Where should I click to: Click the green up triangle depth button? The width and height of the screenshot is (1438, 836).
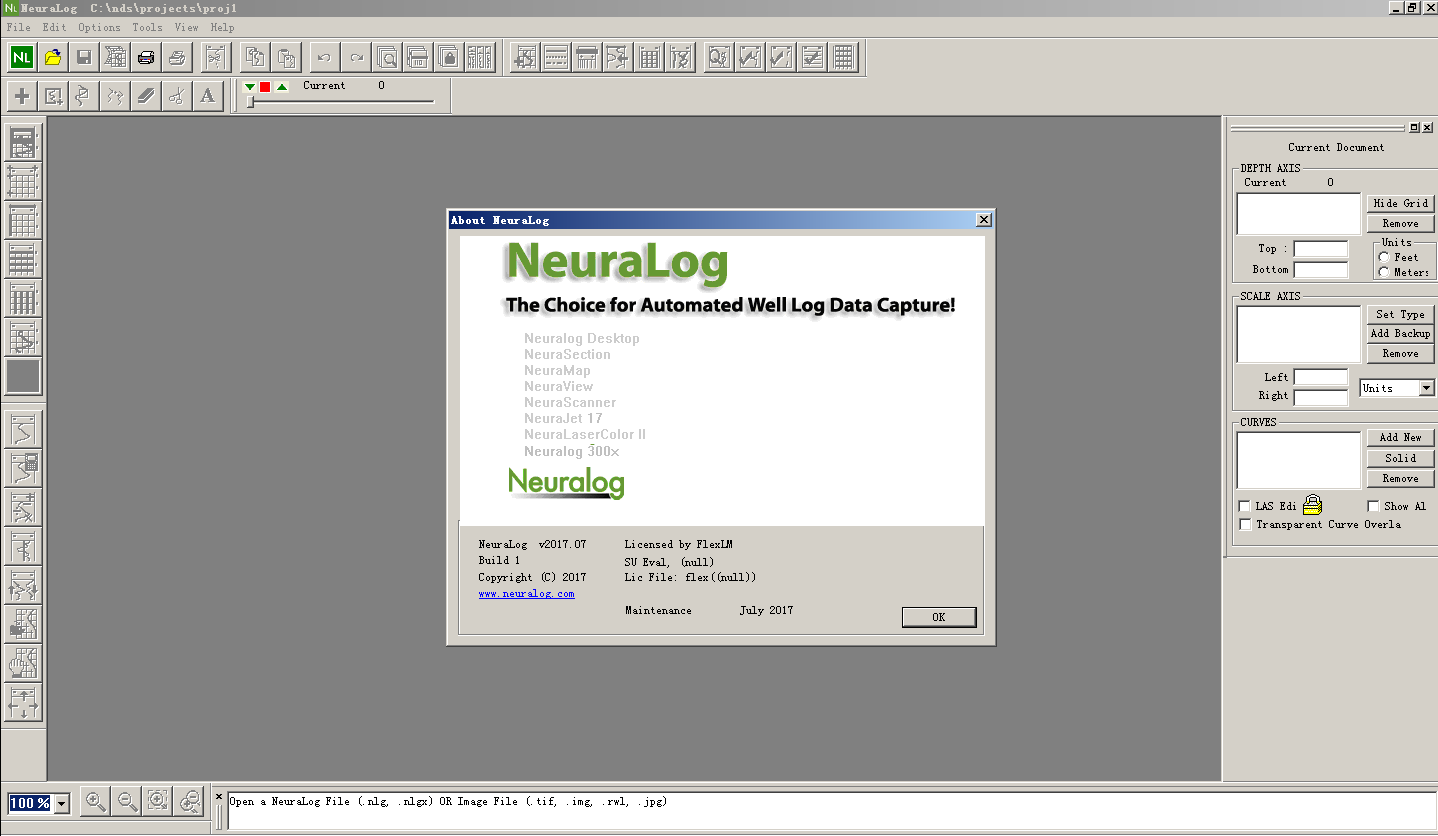point(282,87)
